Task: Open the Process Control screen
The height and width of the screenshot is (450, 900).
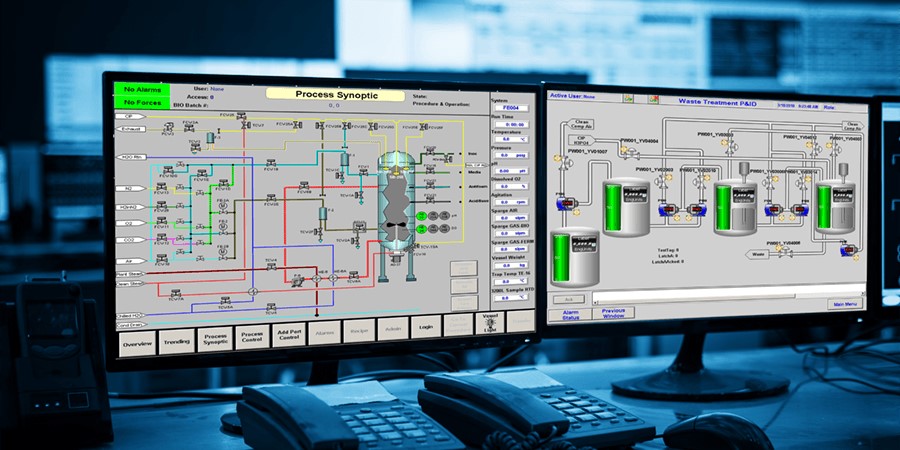Action: [252, 336]
